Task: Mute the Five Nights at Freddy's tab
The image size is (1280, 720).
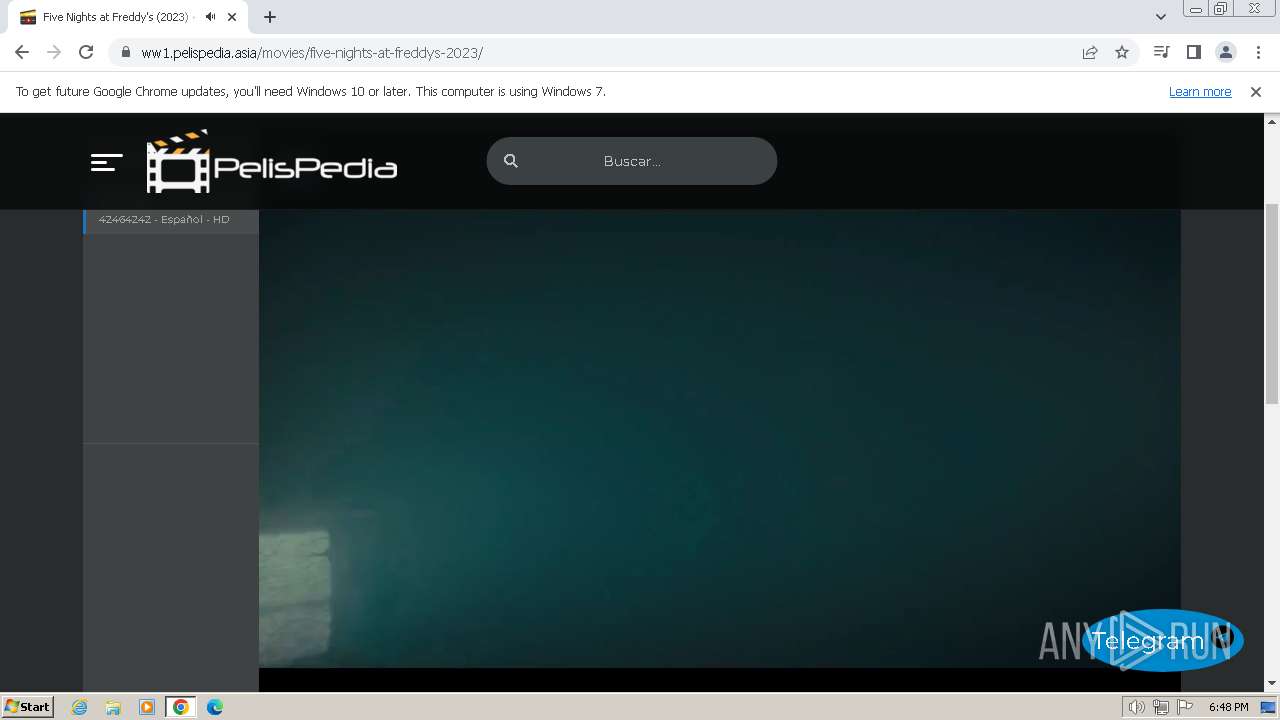Action: coord(210,17)
